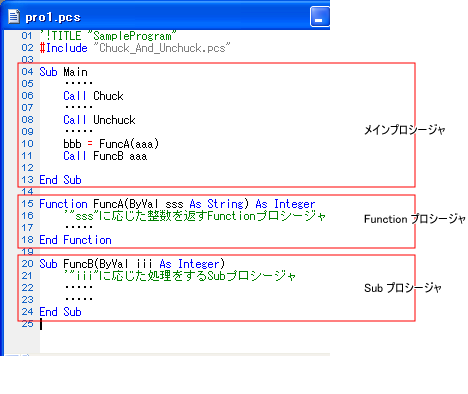Click the pro1.pcs title bar text
Image resolution: width=468 pixels, height=394 pixels.
click(x=53, y=17)
